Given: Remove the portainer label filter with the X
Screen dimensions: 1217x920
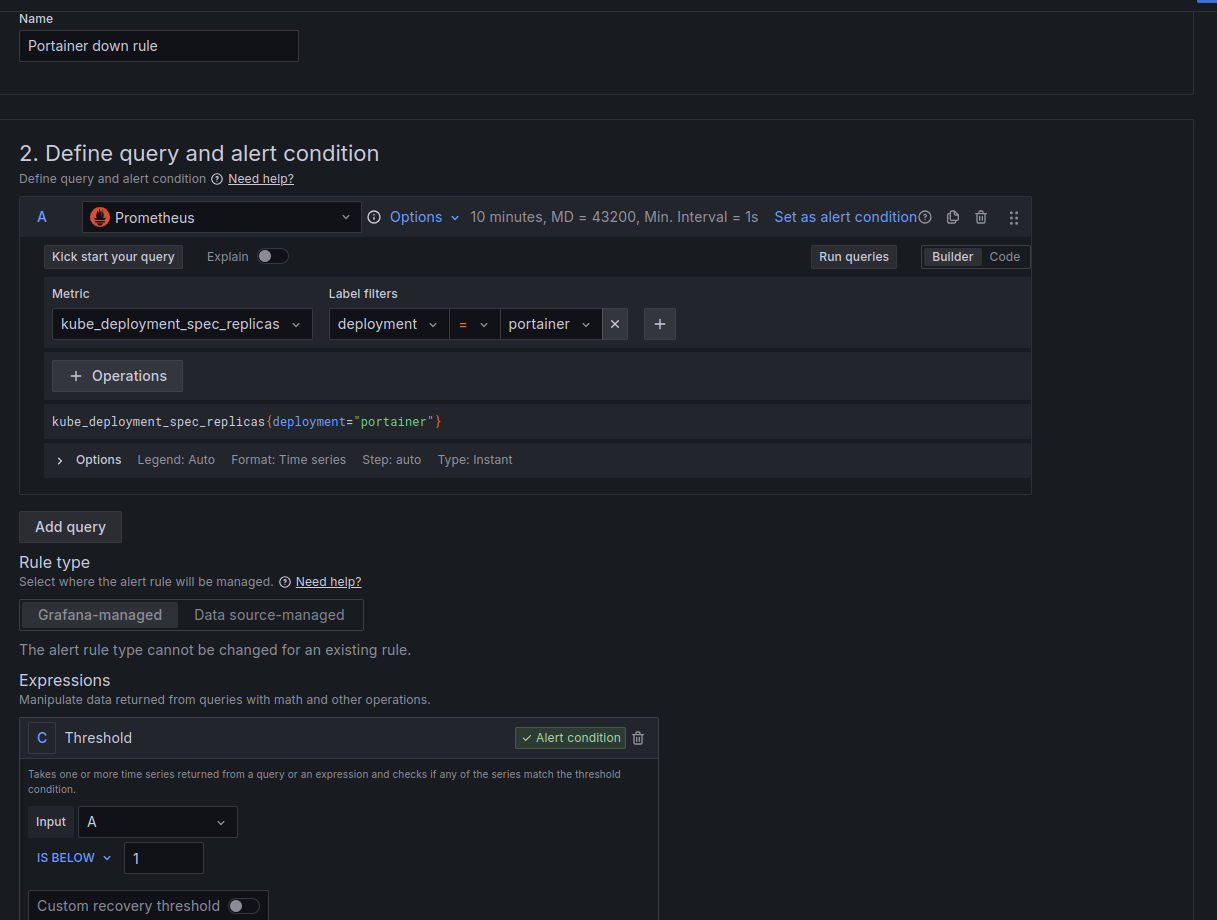Looking at the screenshot, I should pyautogui.click(x=615, y=324).
